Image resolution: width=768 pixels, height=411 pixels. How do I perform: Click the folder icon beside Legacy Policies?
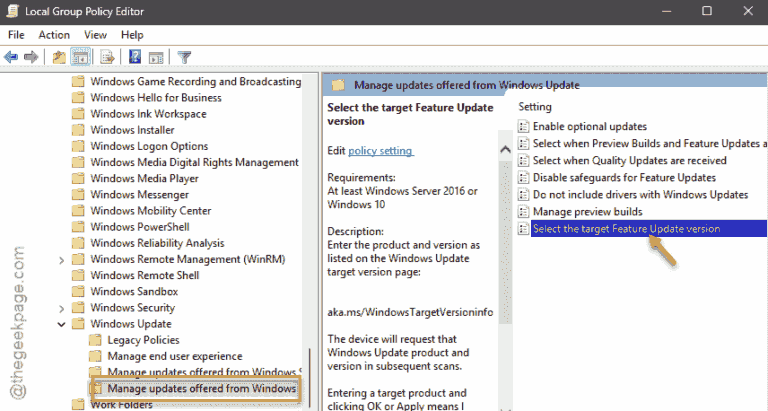pos(95,340)
